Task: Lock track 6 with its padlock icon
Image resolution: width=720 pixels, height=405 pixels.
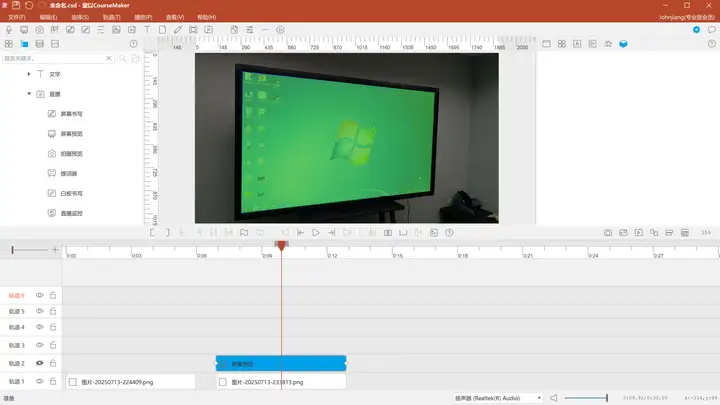Action: click(53, 296)
